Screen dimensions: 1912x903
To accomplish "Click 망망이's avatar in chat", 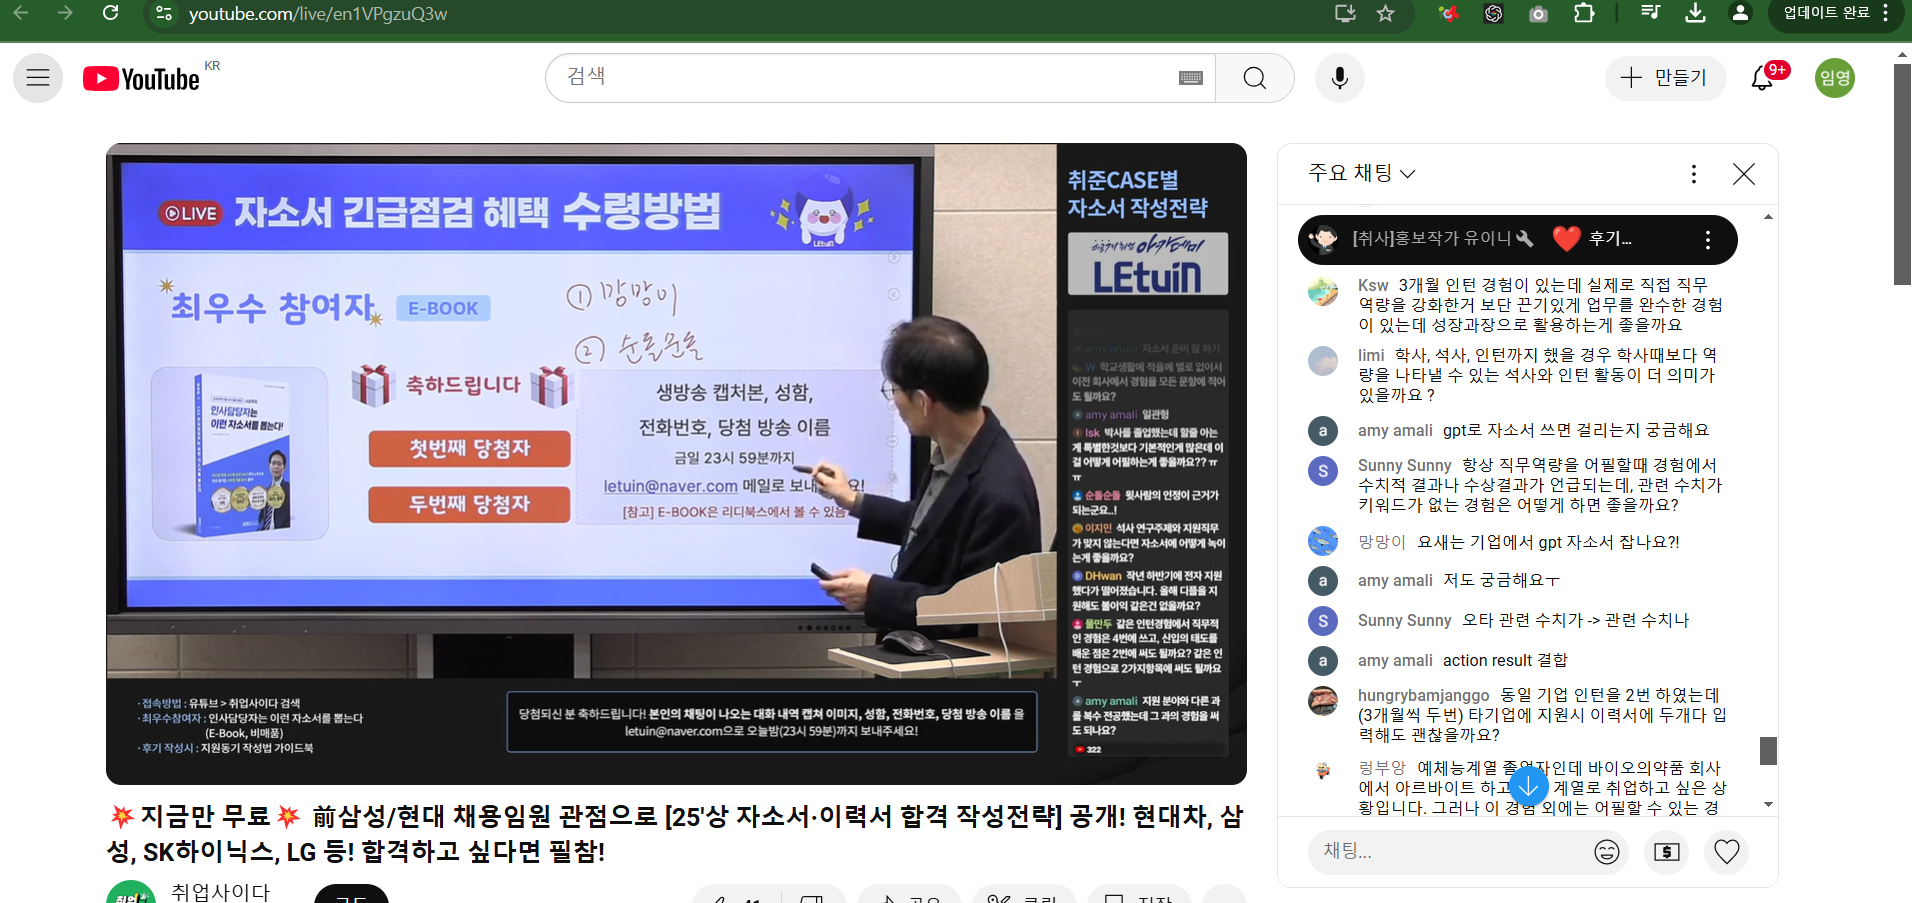I will 1323,541.
